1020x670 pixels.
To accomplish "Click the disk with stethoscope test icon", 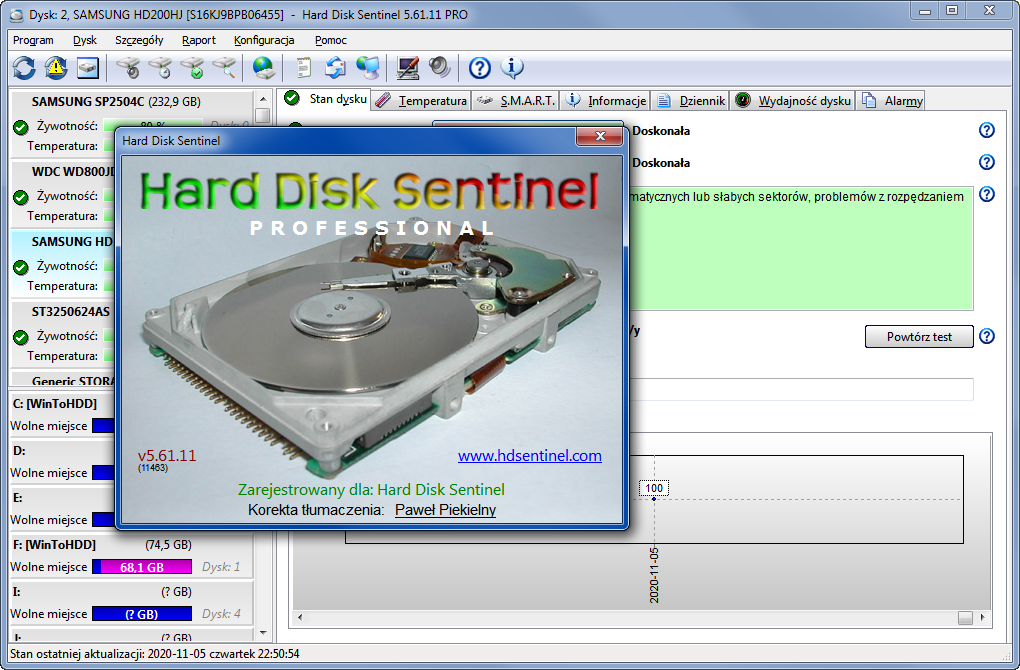I will click(128, 68).
